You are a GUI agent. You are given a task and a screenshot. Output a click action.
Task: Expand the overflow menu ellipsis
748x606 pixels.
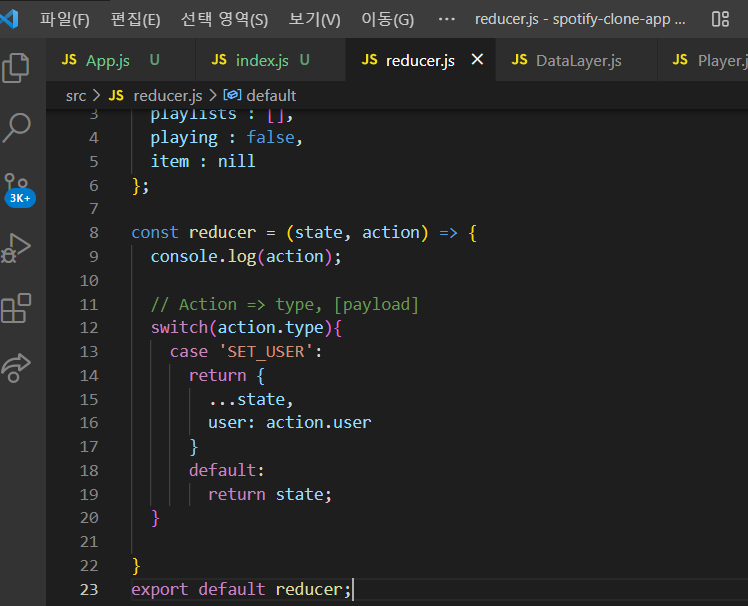click(447, 20)
